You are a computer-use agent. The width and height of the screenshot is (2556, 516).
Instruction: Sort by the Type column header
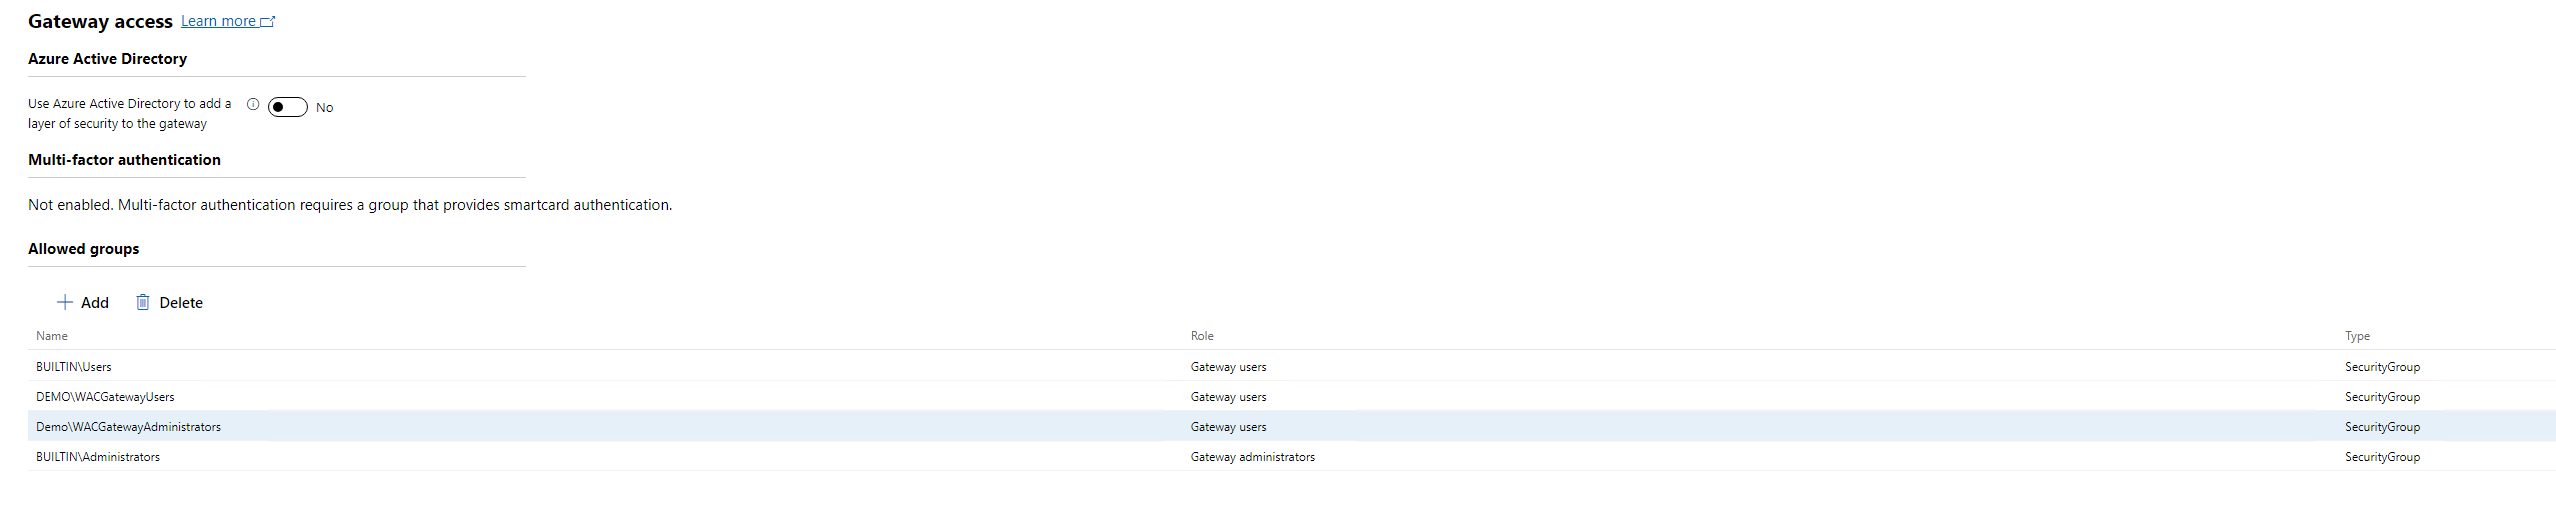point(2357,336)
